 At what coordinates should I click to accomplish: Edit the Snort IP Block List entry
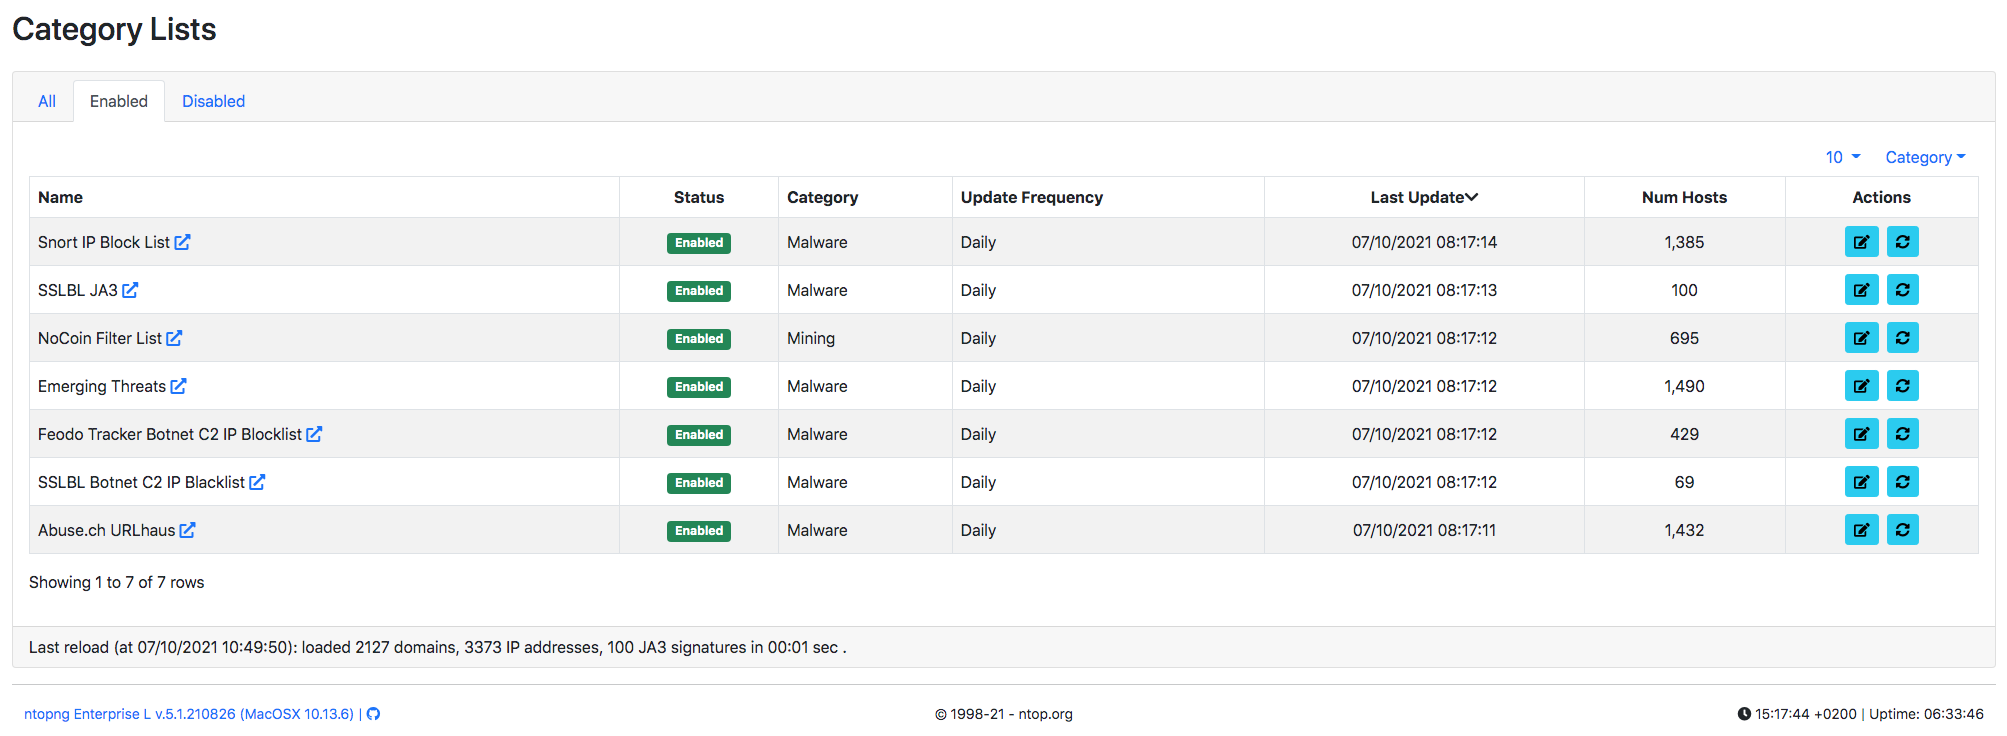1861,242
